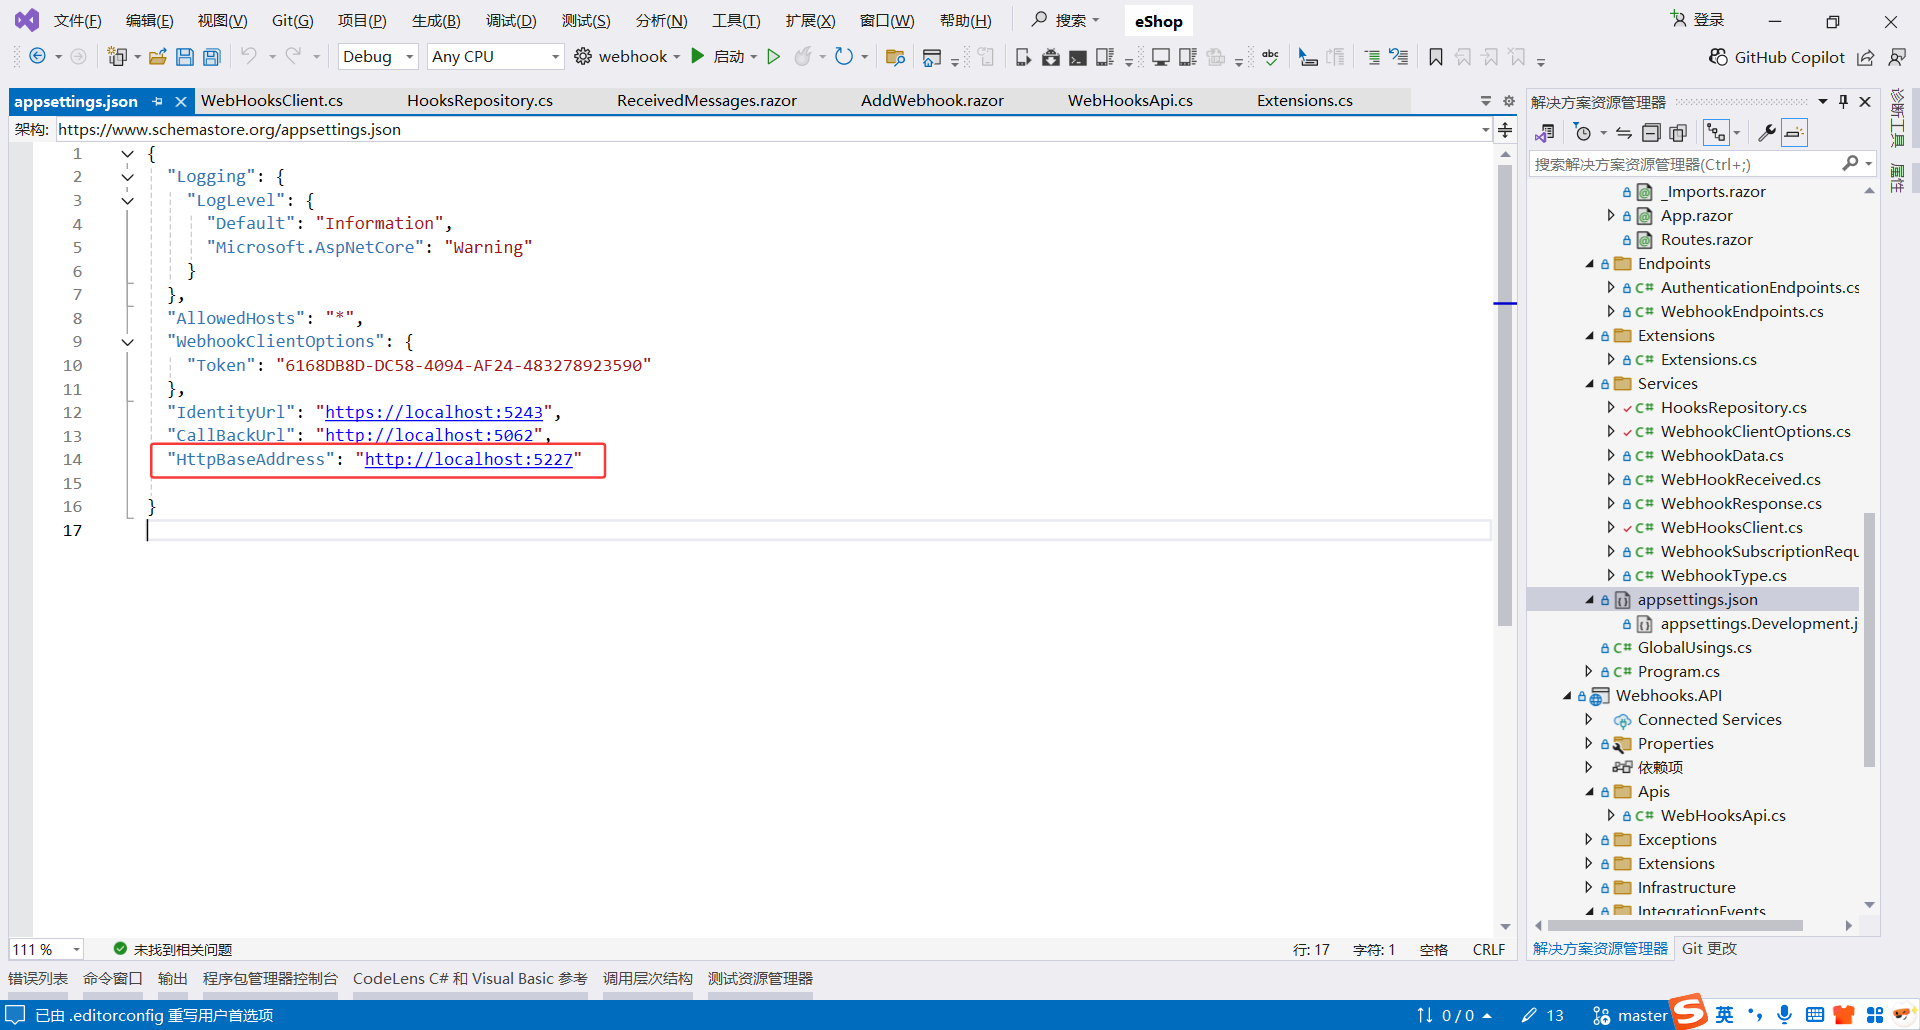1920x1030 pixels.
Task: Click Collapse All in Solution Explorer toolbar
Action: [x=1651, y=132]
